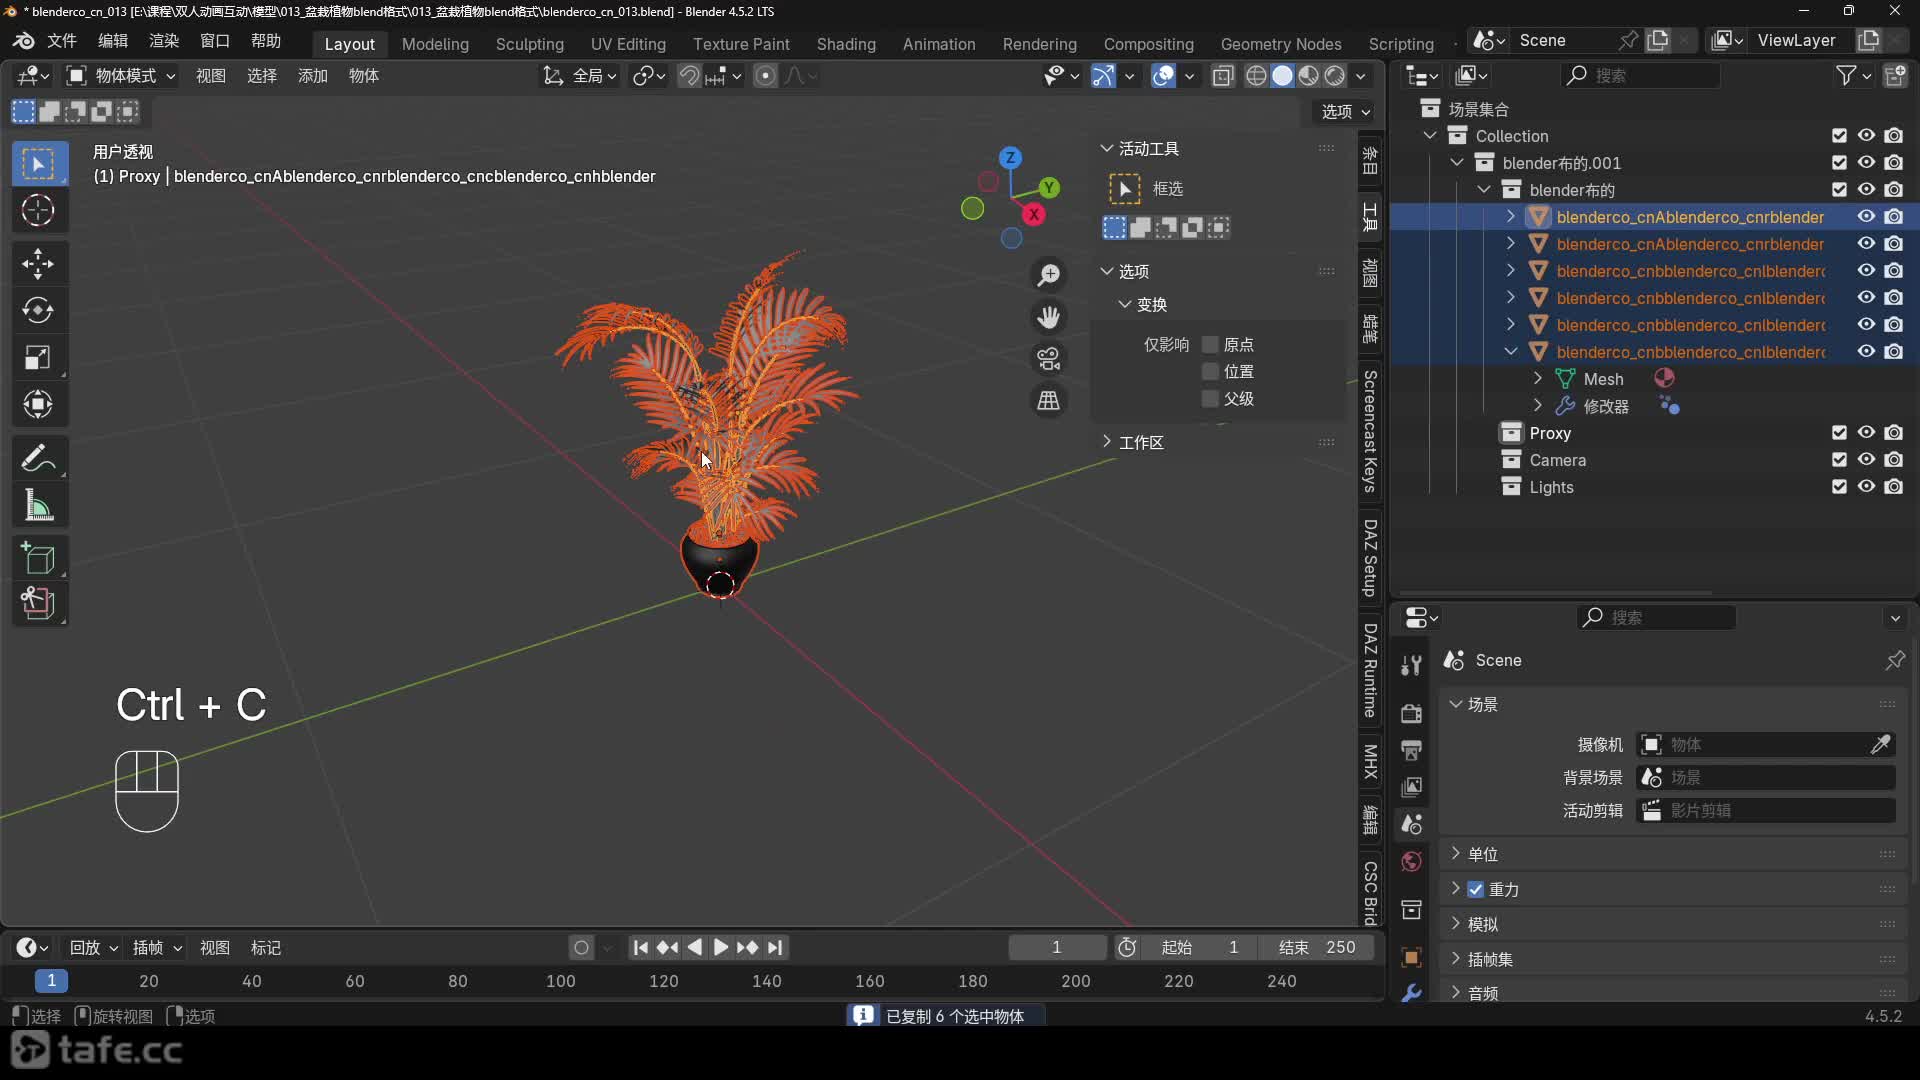Expand the 单位 (Units) section

coord(1482,855)
